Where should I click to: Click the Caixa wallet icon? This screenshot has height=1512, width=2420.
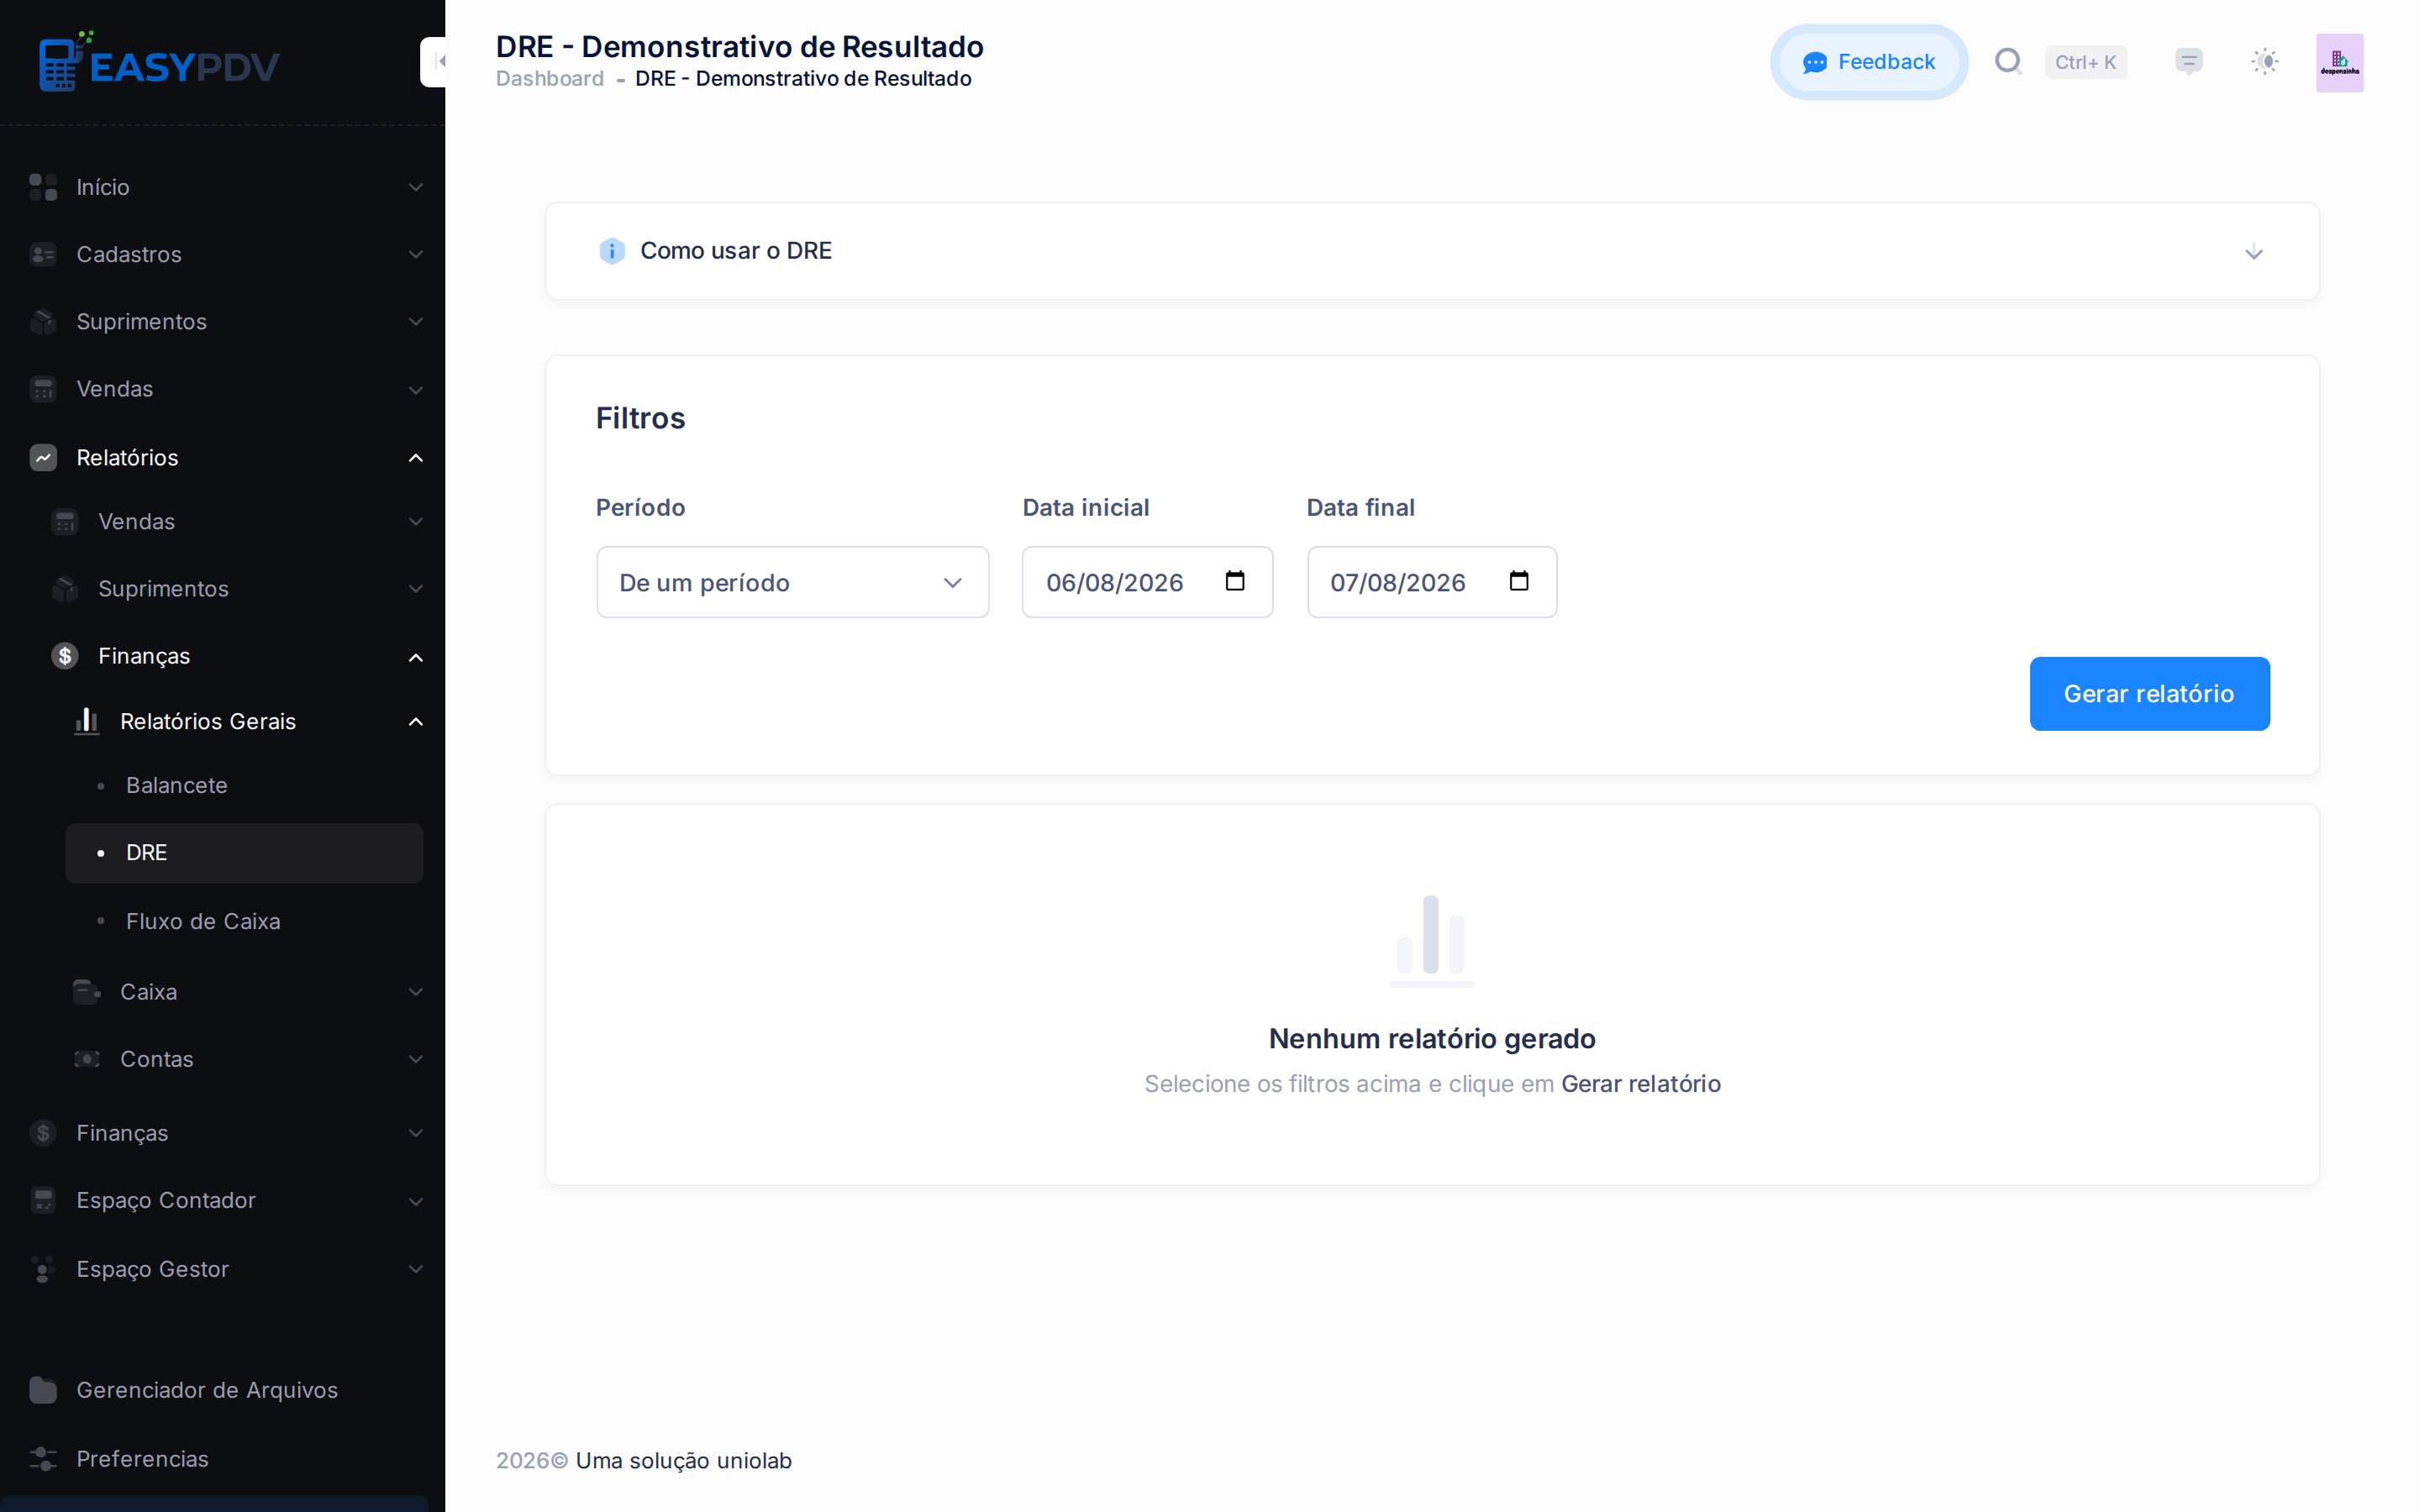coord(87,992)
